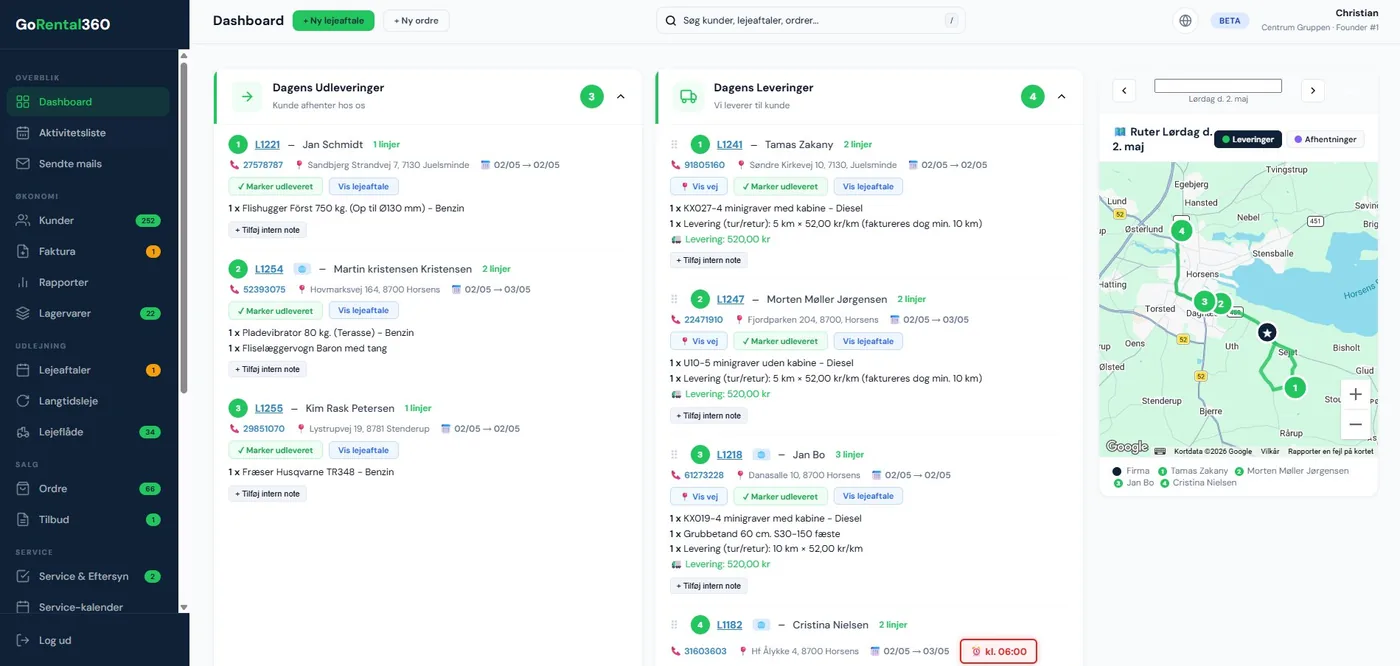The height and width of the screenshot is (666, 1400).
Task: Go to next day on map
Action: tap(1313, 91)
